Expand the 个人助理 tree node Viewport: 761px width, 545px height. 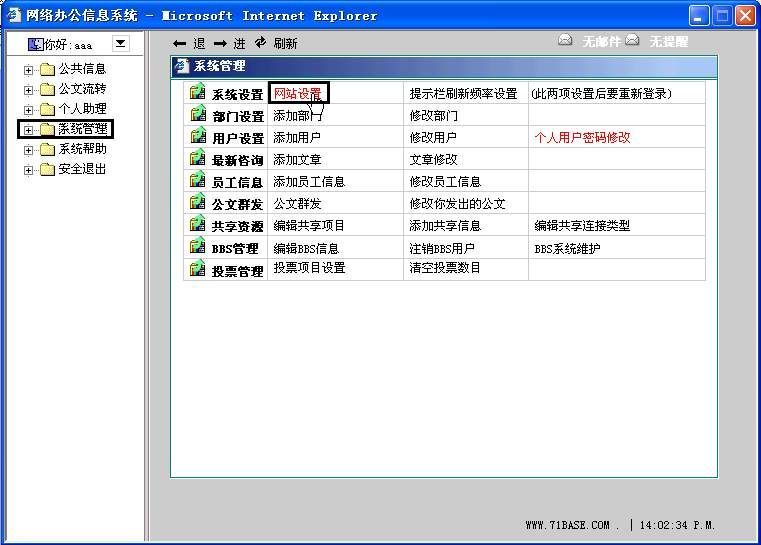click(x=29, y=110)
